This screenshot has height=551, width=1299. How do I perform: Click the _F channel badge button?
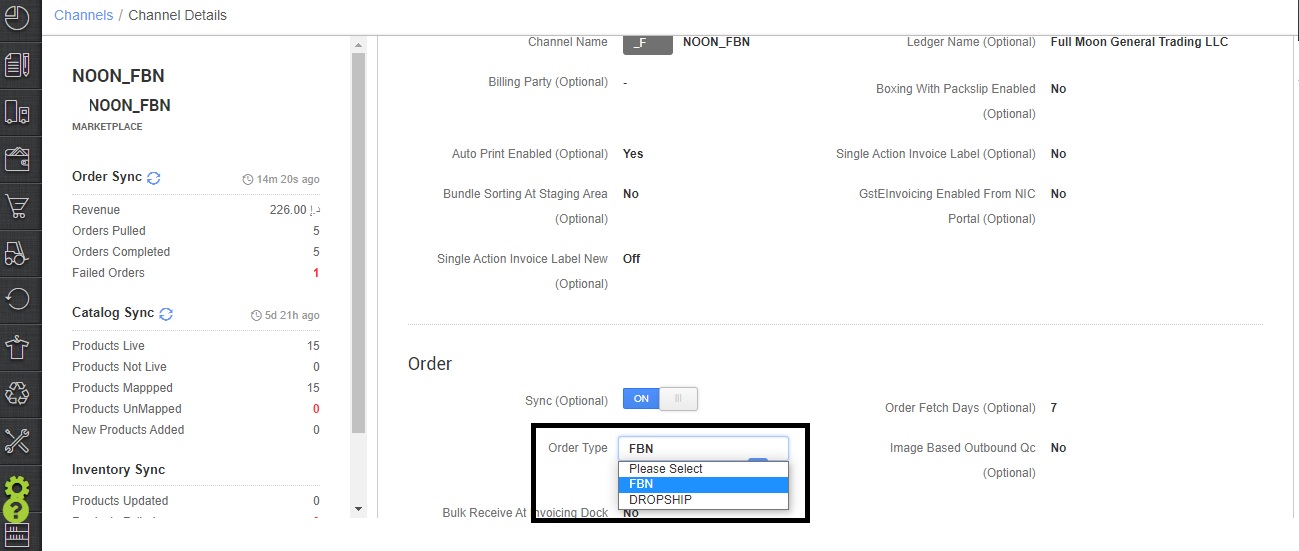pyautogui.click(x=647, y=43)
